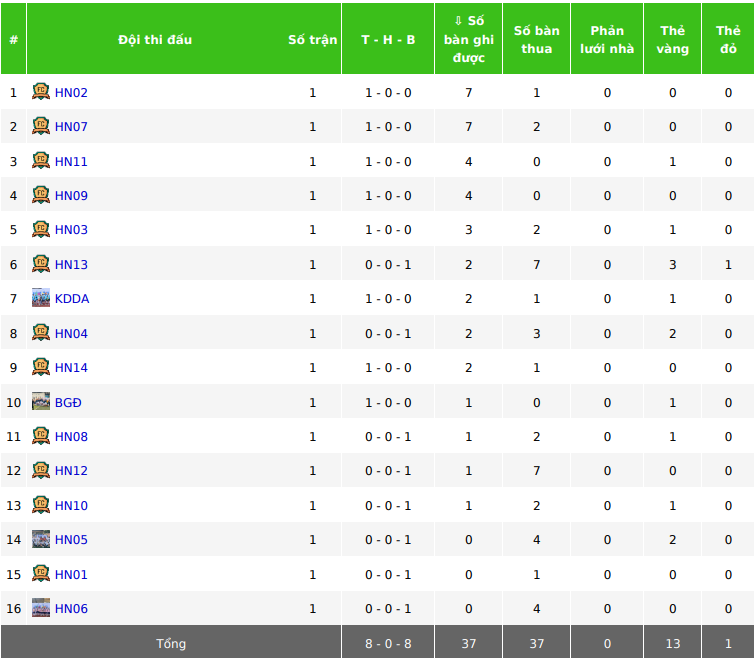The width and height of the screenshot is (754, 658).
Task: Click HN13's yellow card count 3
Action: [673, 265]
